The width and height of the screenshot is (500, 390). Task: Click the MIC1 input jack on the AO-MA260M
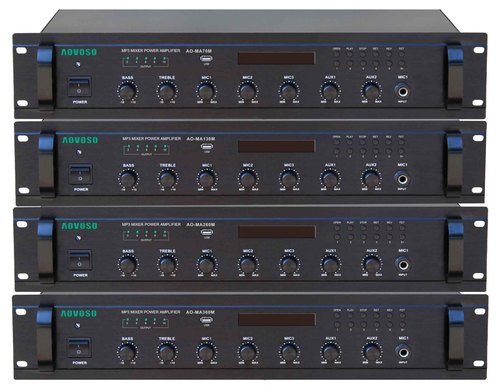[x=403, y=265]
